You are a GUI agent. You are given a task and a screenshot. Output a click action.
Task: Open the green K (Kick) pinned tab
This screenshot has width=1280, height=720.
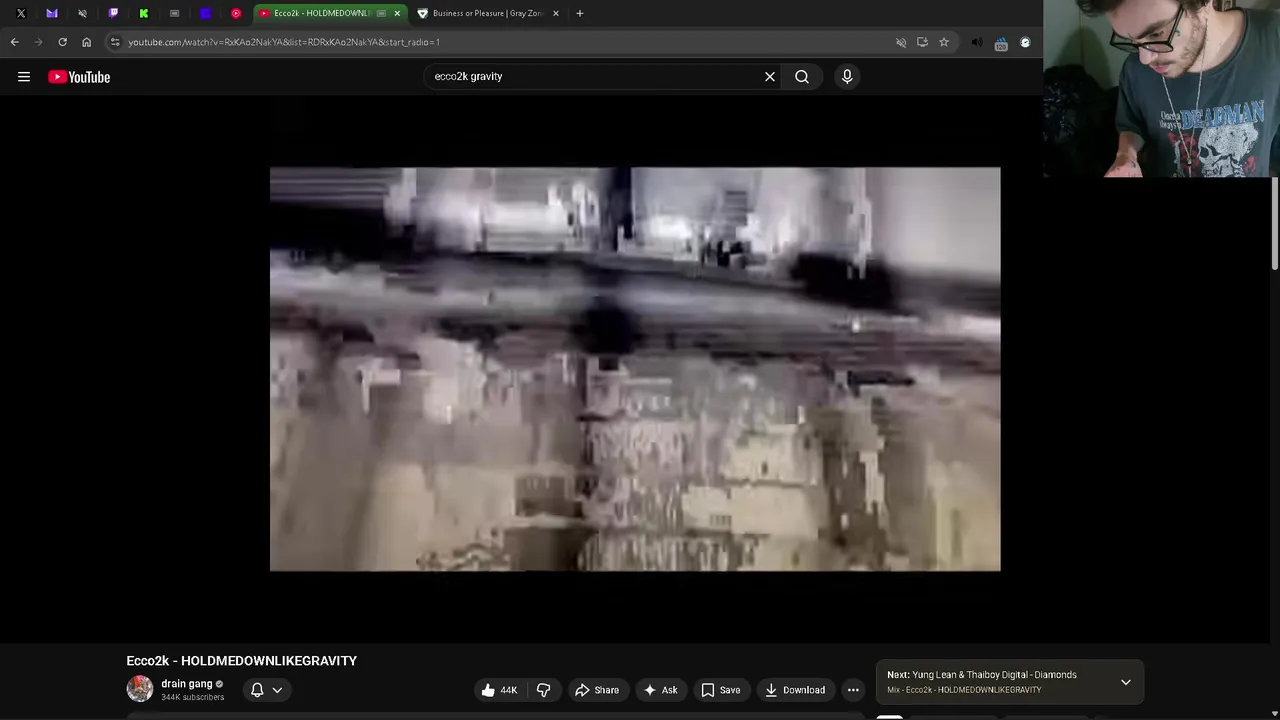pyautogui.click(x=144, y=13)
